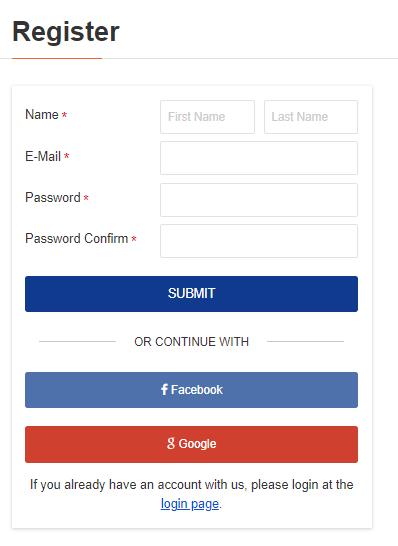
Task: Click the Name field label
Action: pos(42,115)
